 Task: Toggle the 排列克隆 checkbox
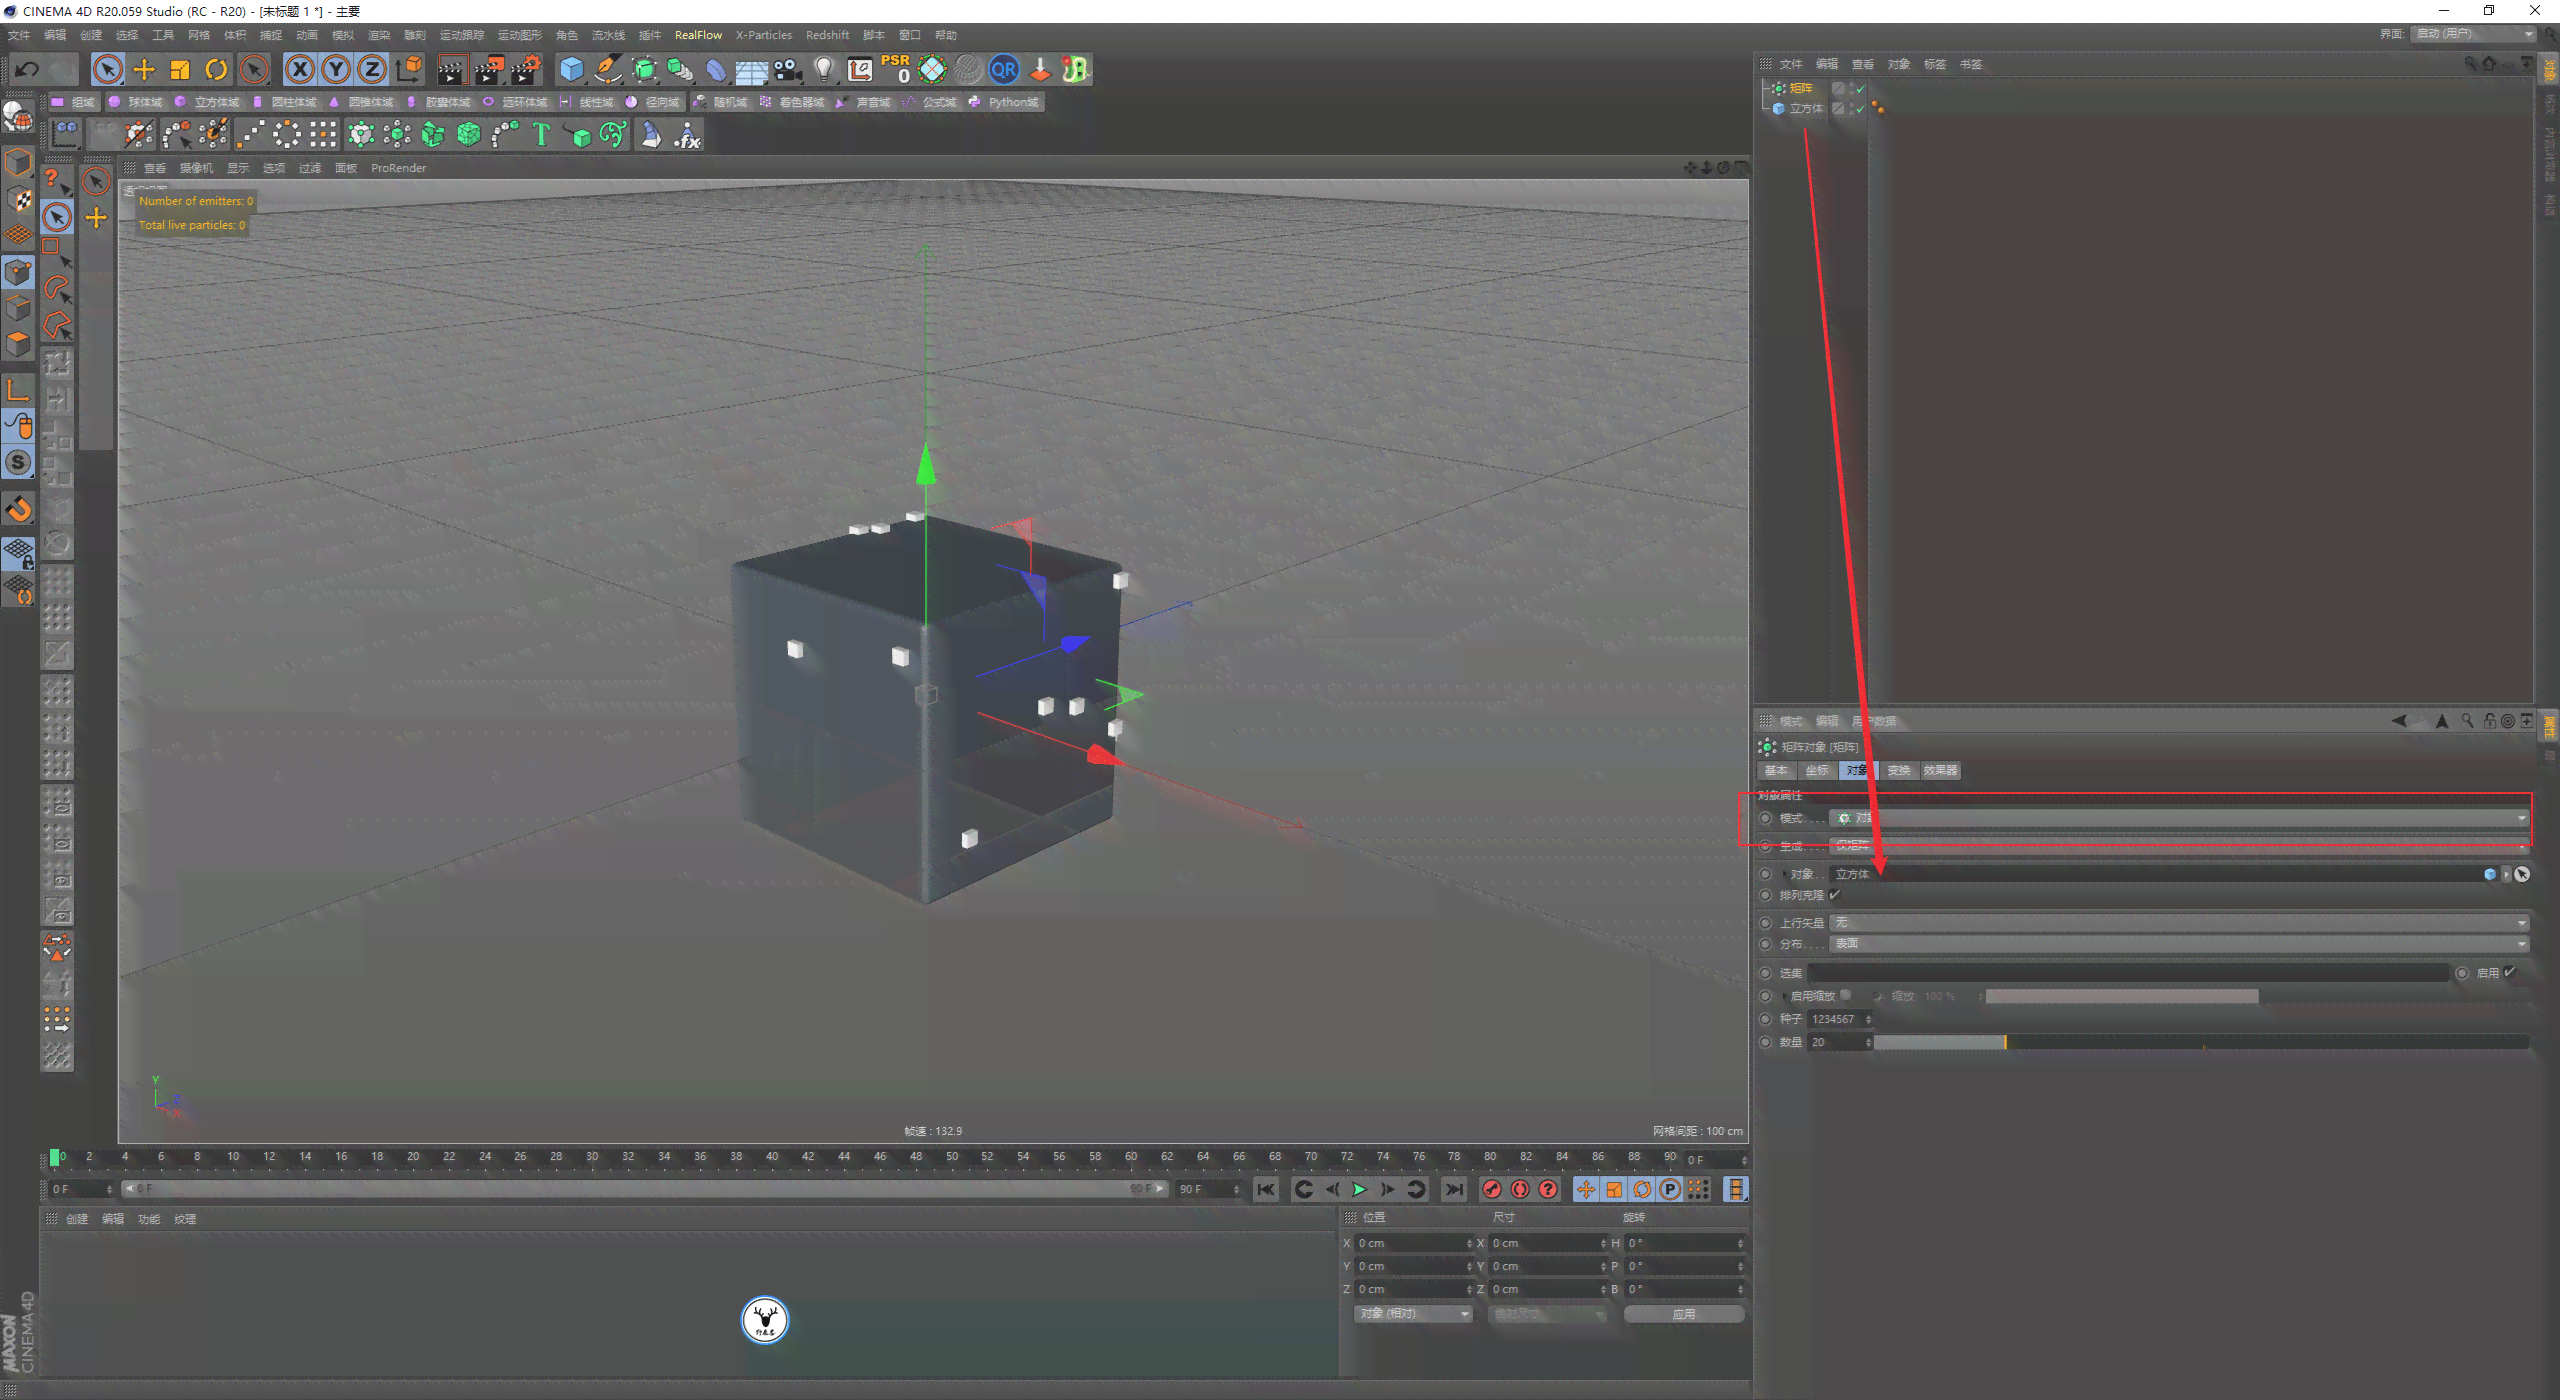coord(1835,895)
